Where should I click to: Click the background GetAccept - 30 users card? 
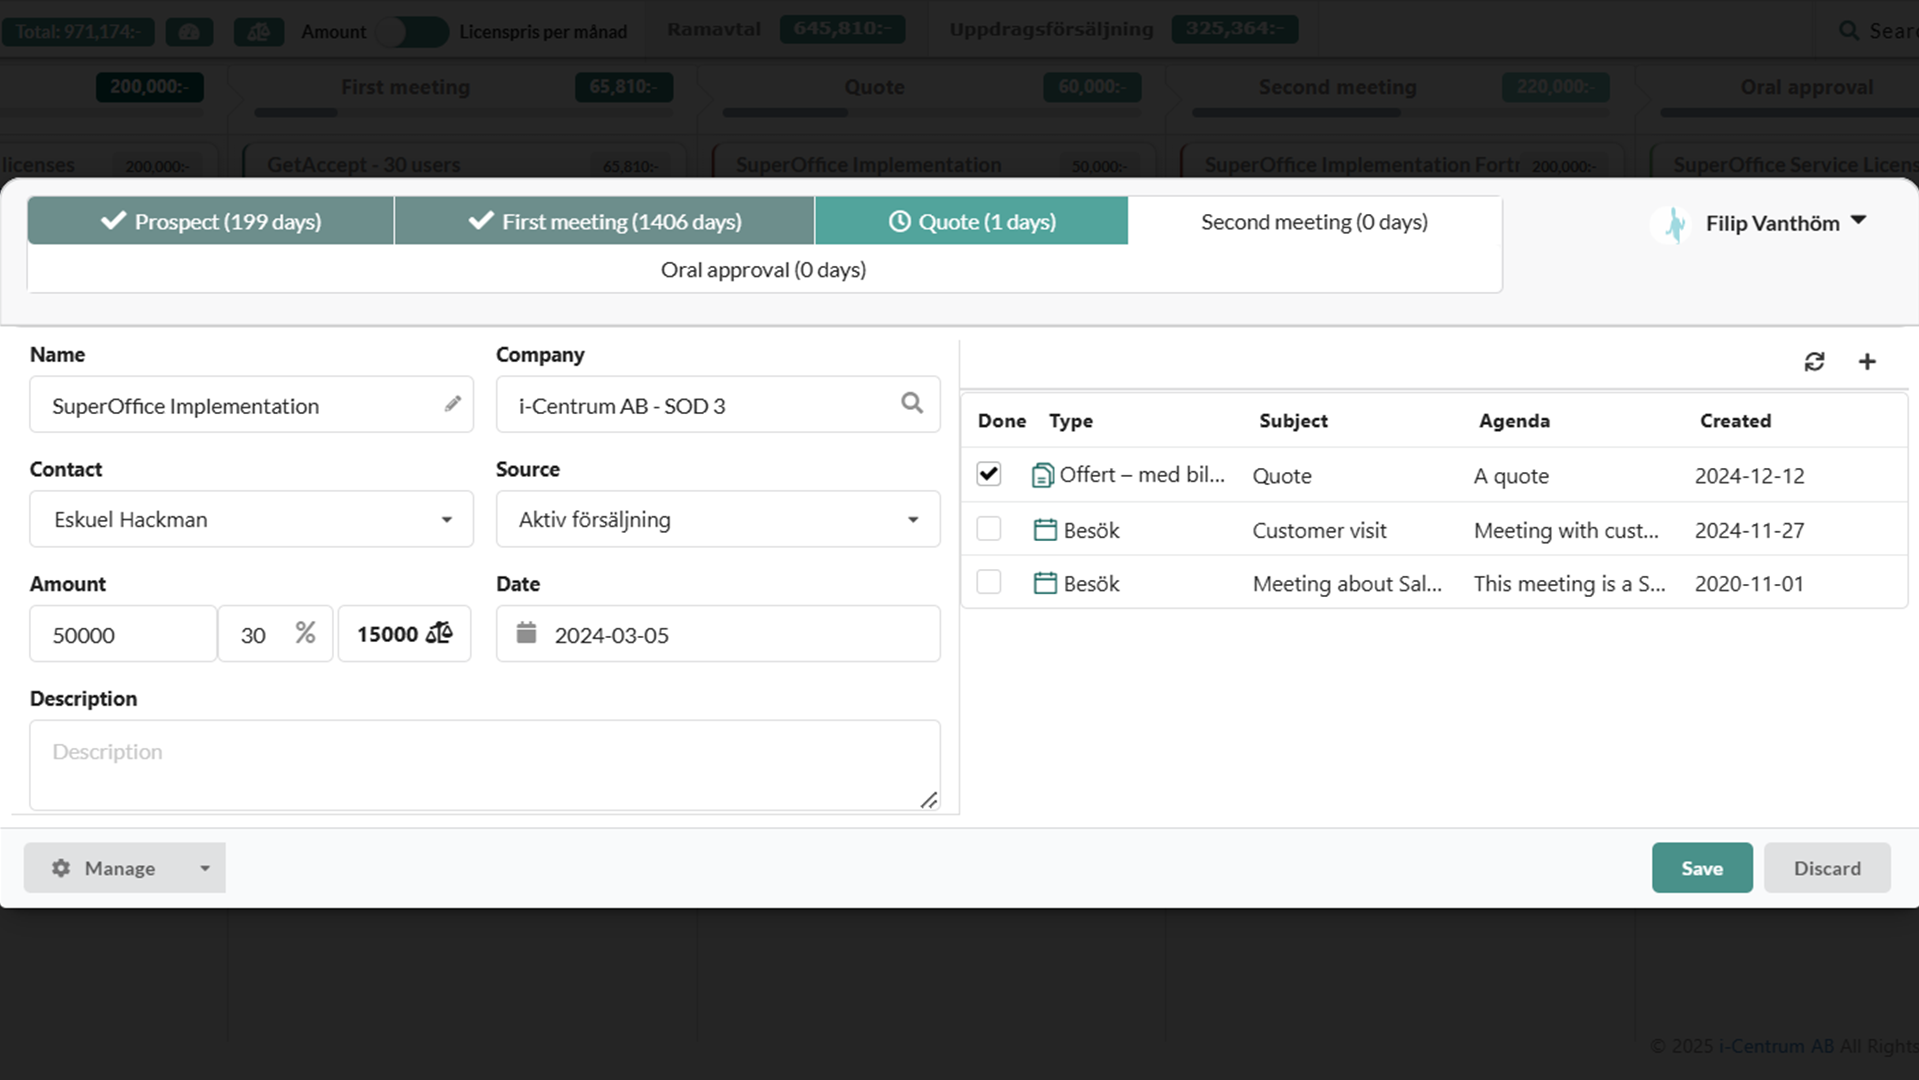[465, 163]
